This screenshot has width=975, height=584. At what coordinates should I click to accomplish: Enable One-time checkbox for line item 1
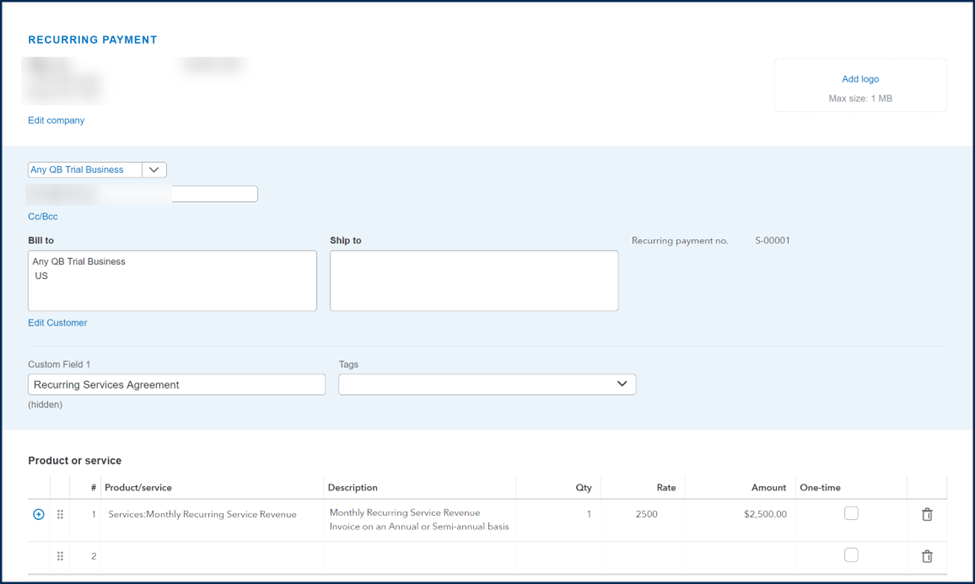point(850,511)
